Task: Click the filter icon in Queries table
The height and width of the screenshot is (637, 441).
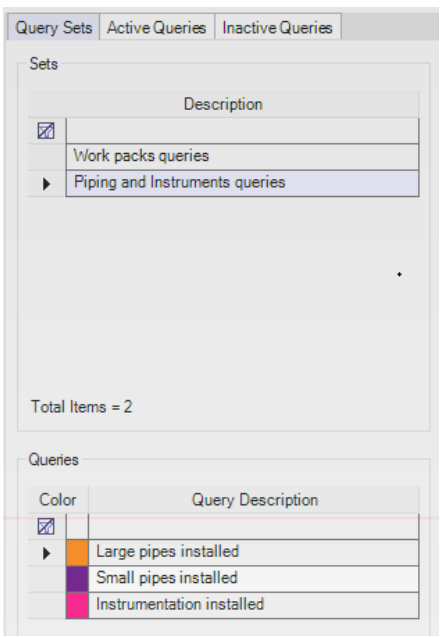Action: click(46, 526)
